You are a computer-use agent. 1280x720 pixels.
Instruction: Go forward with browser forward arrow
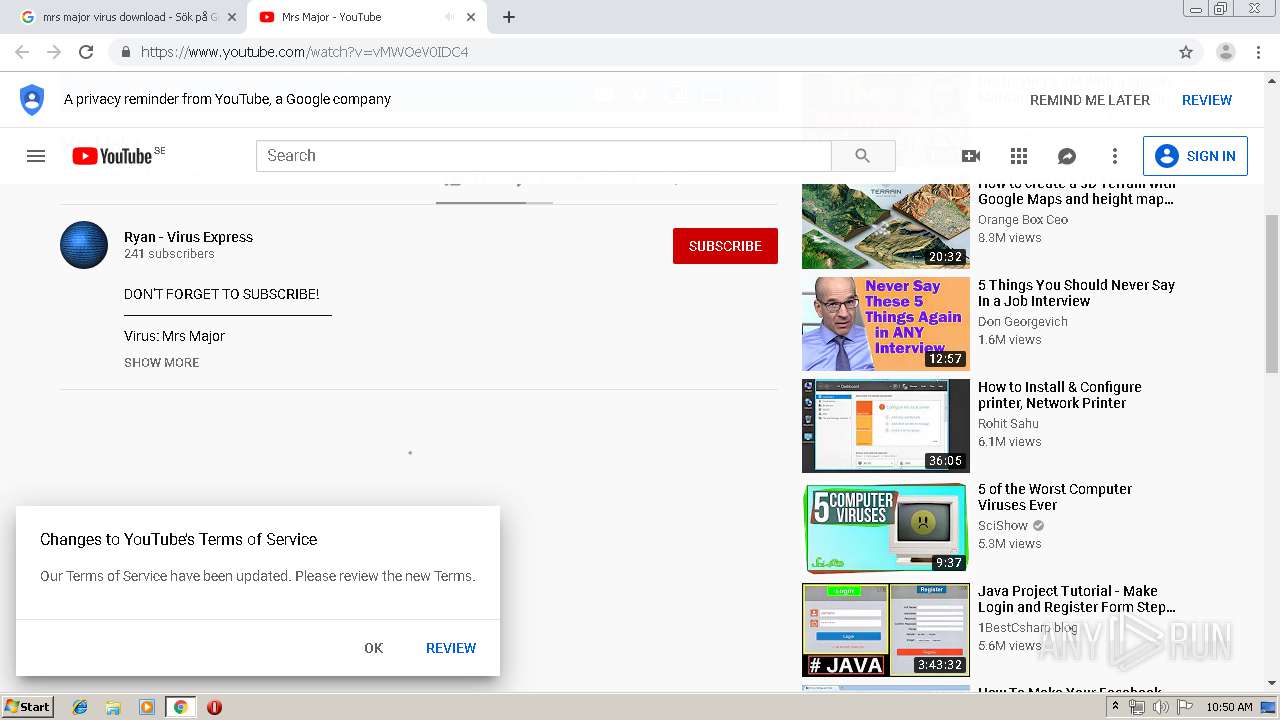coord(54,52)
